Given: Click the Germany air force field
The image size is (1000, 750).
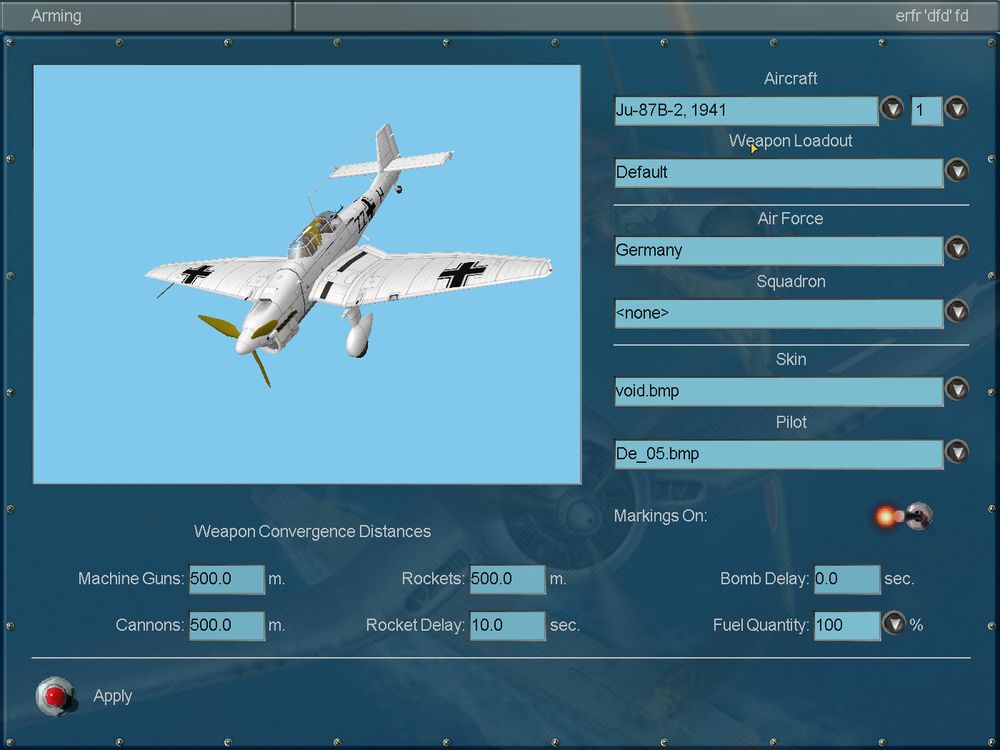Looking at the screenshot, I should pos(778,251).
